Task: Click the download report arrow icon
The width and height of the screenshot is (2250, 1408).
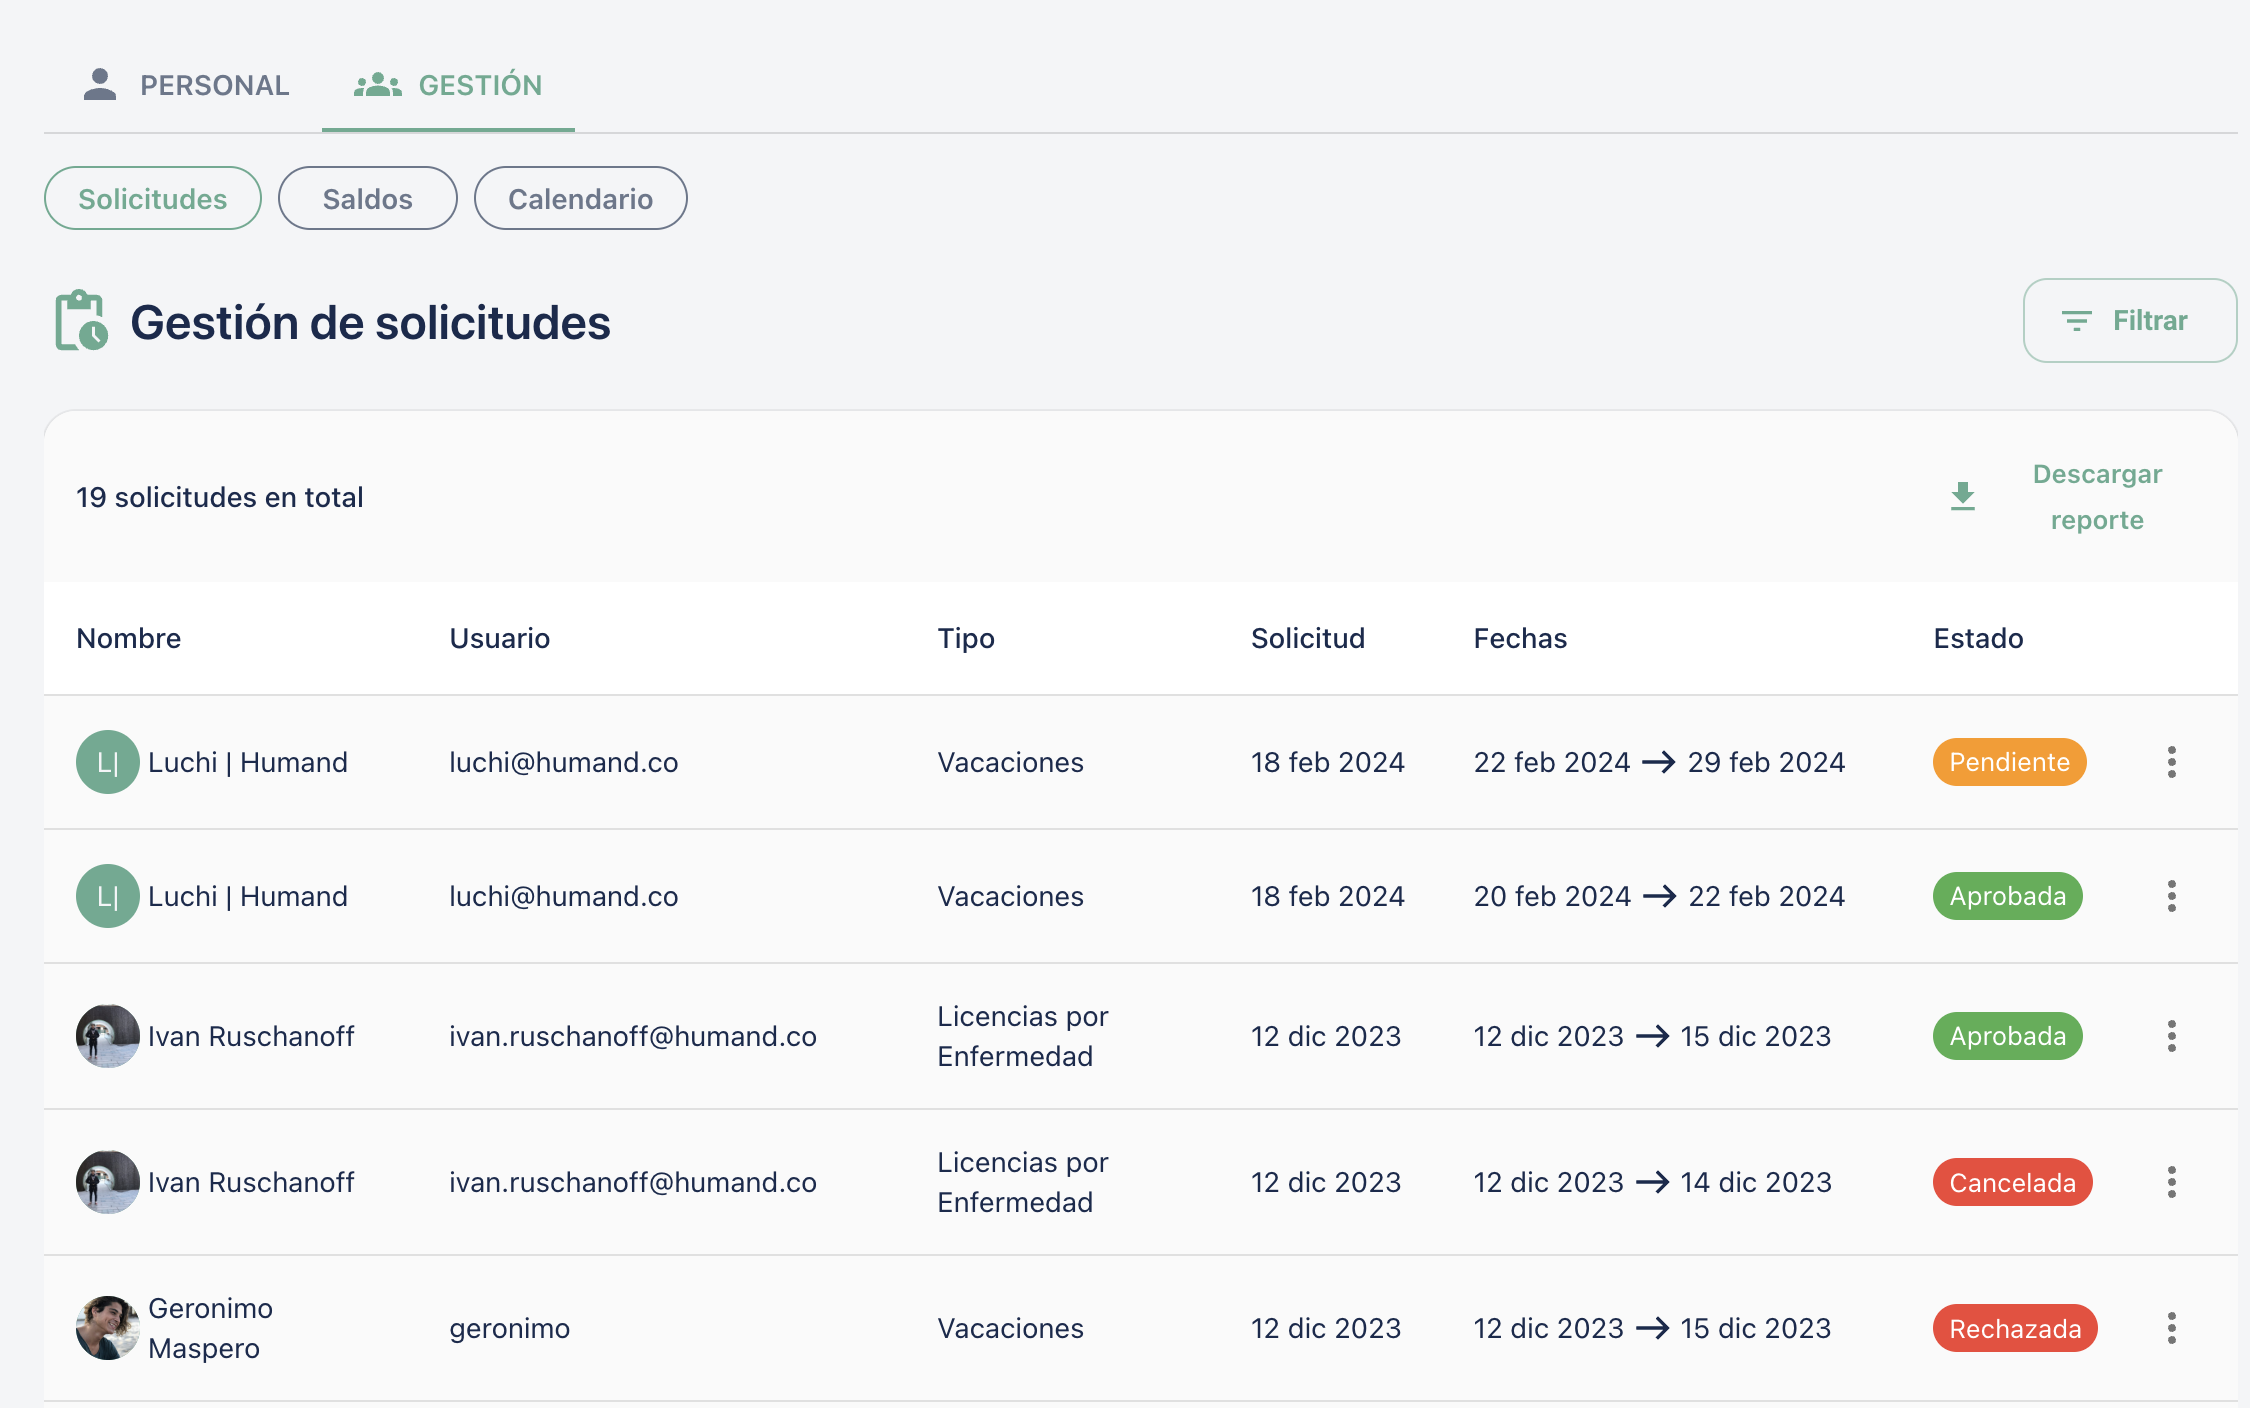Action: click(x=1963, y=496)
